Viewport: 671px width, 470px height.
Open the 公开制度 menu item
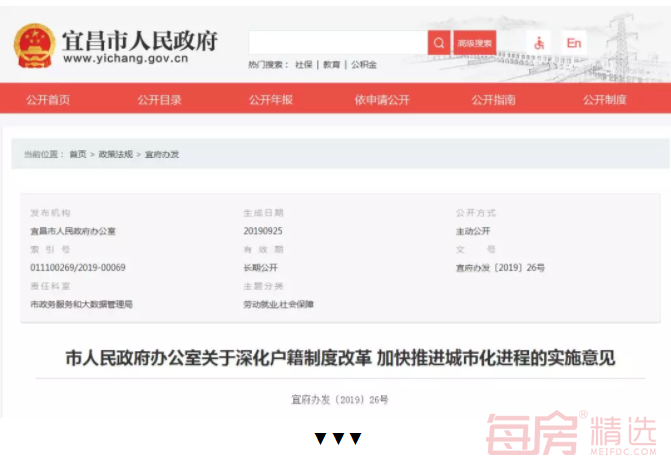[605, 100]
